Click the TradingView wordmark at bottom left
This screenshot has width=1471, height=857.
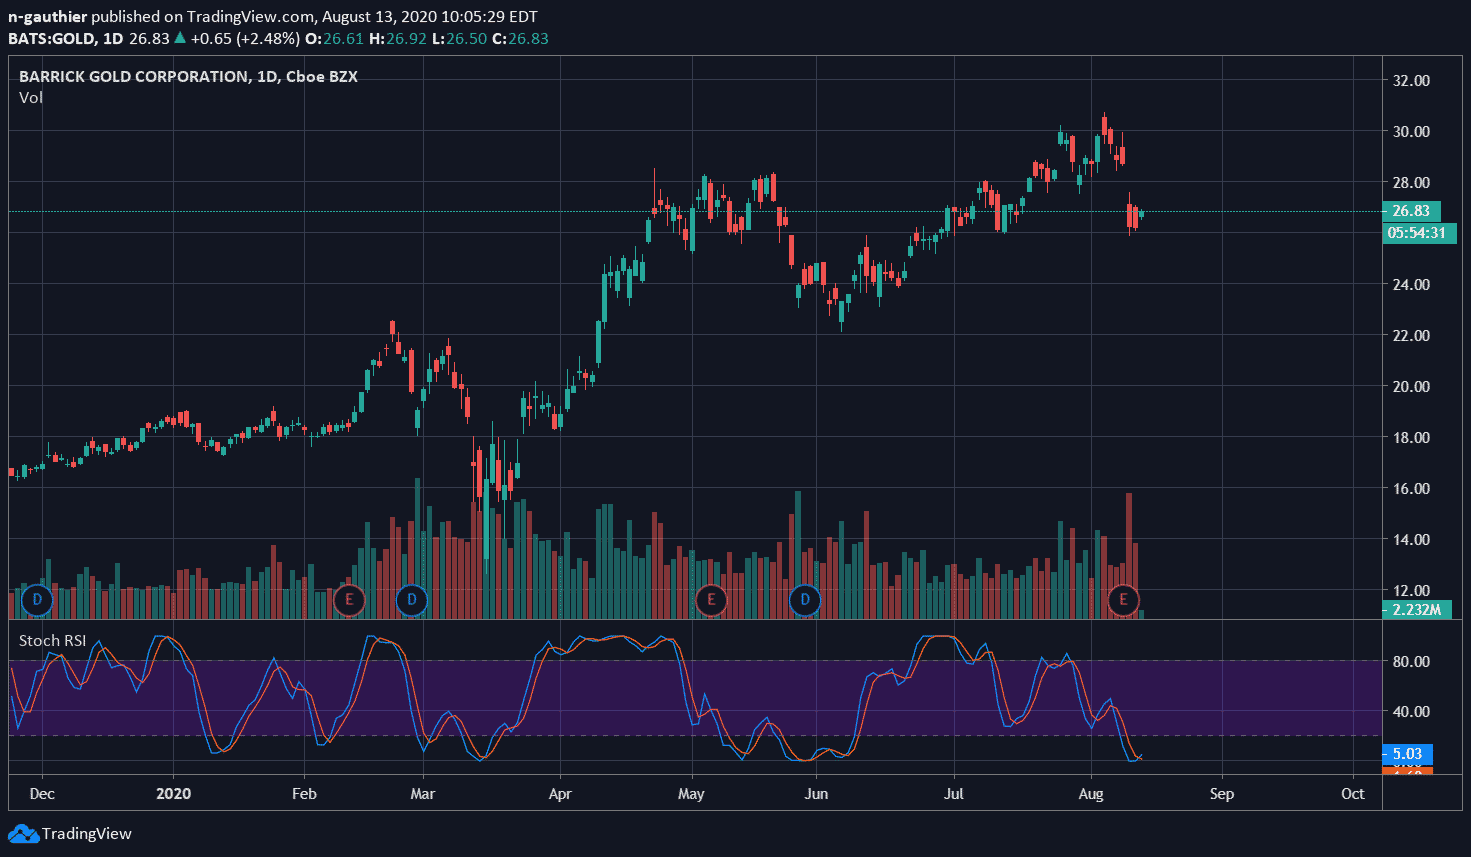pos(87,833)
